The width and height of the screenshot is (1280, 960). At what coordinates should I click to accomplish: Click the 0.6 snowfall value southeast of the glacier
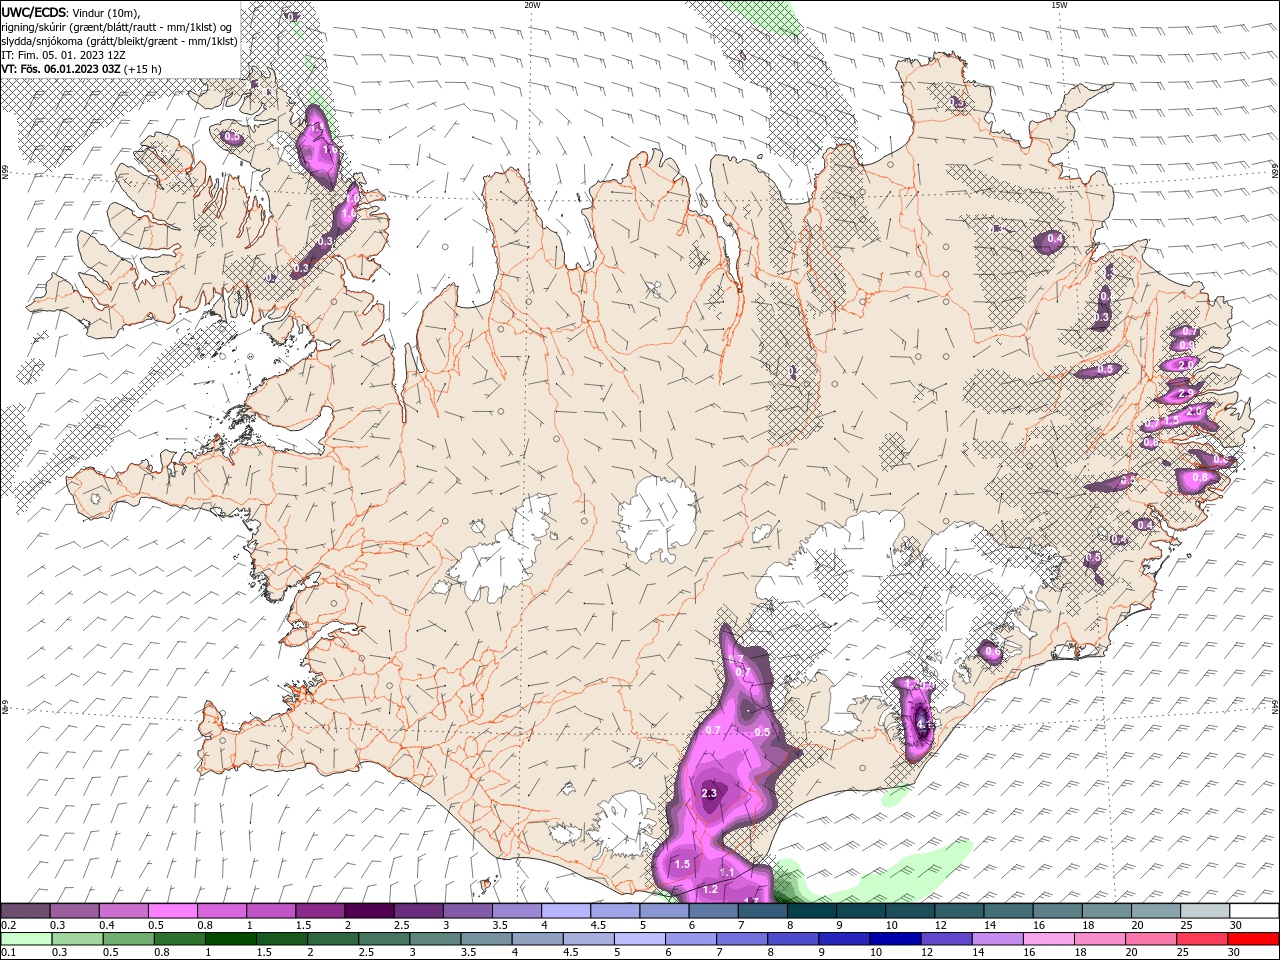tap(993, 652)
